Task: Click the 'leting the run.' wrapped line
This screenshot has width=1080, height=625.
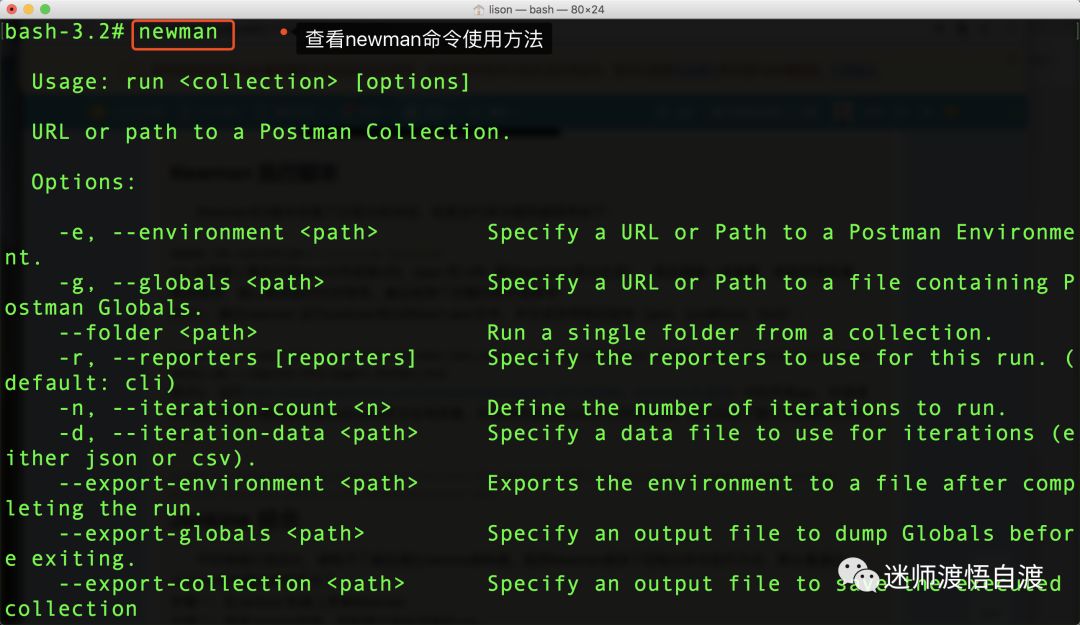Action: click(103, 509)
